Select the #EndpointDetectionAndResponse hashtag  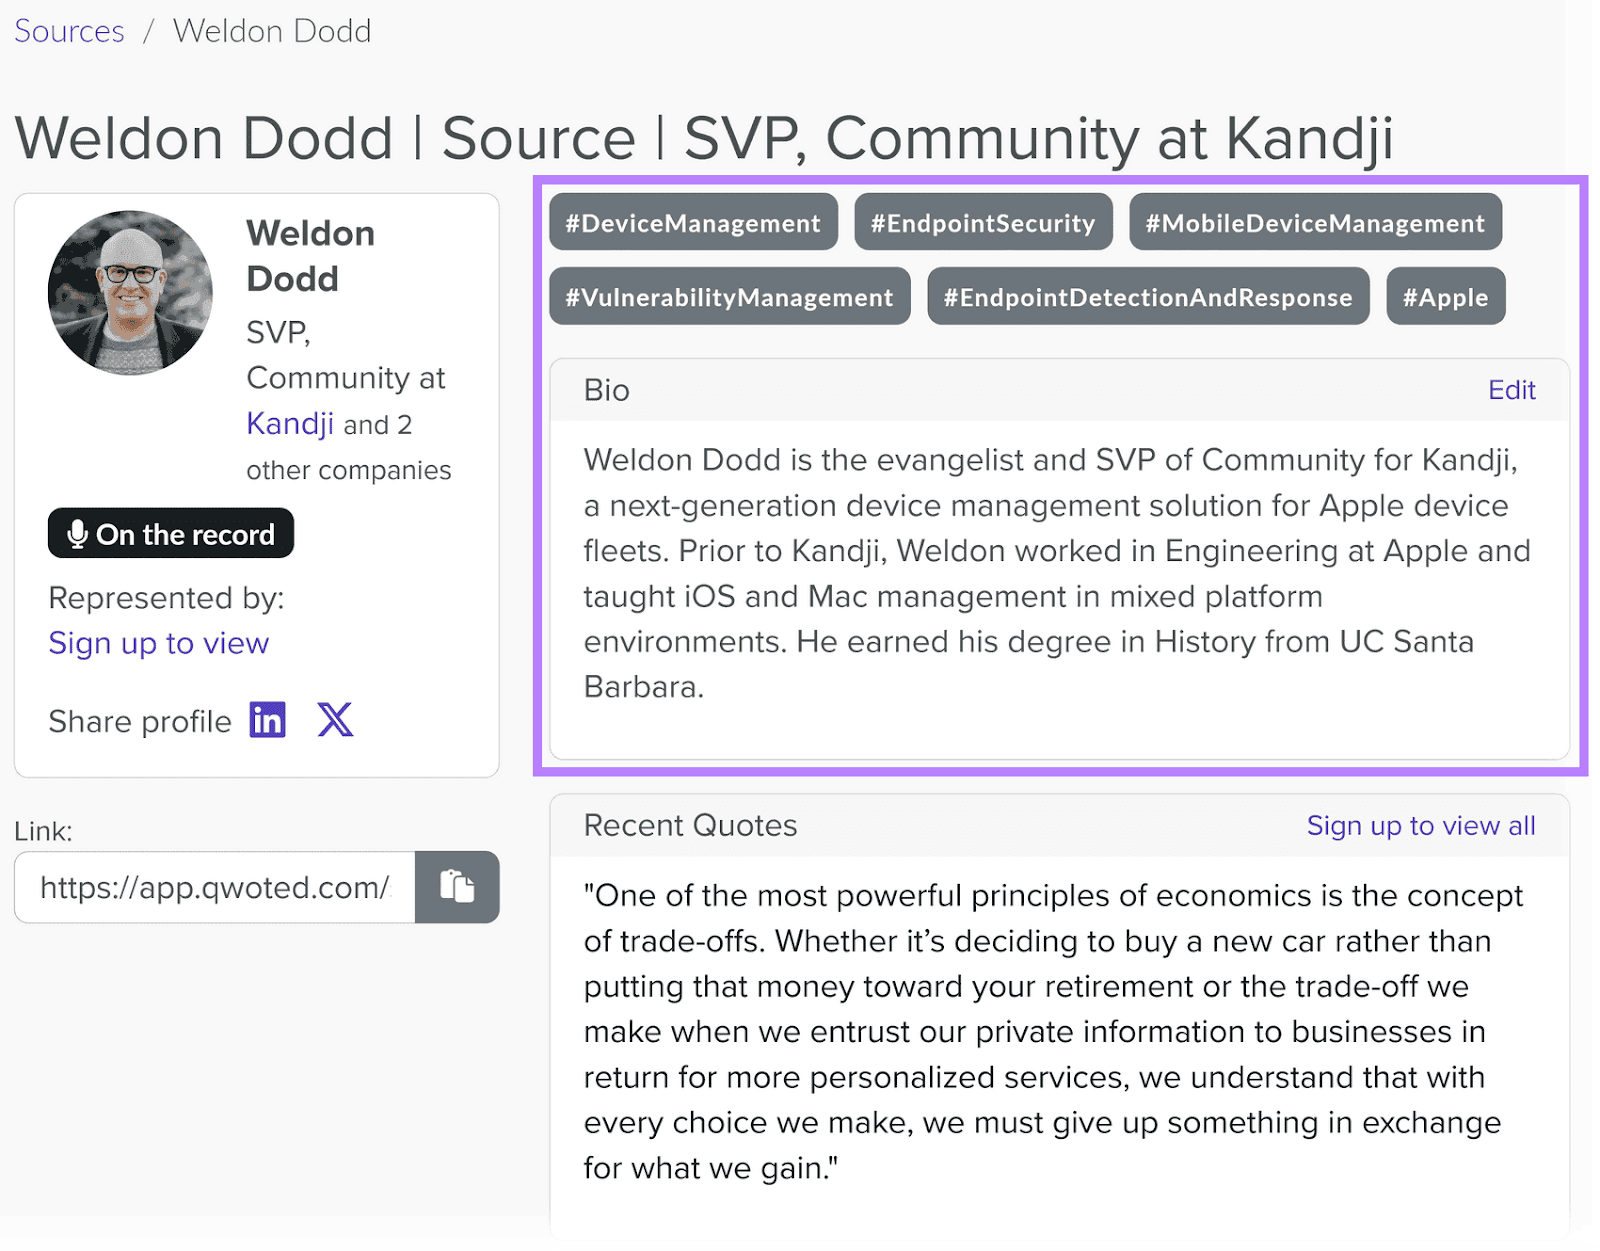[x=1148, y=296]
